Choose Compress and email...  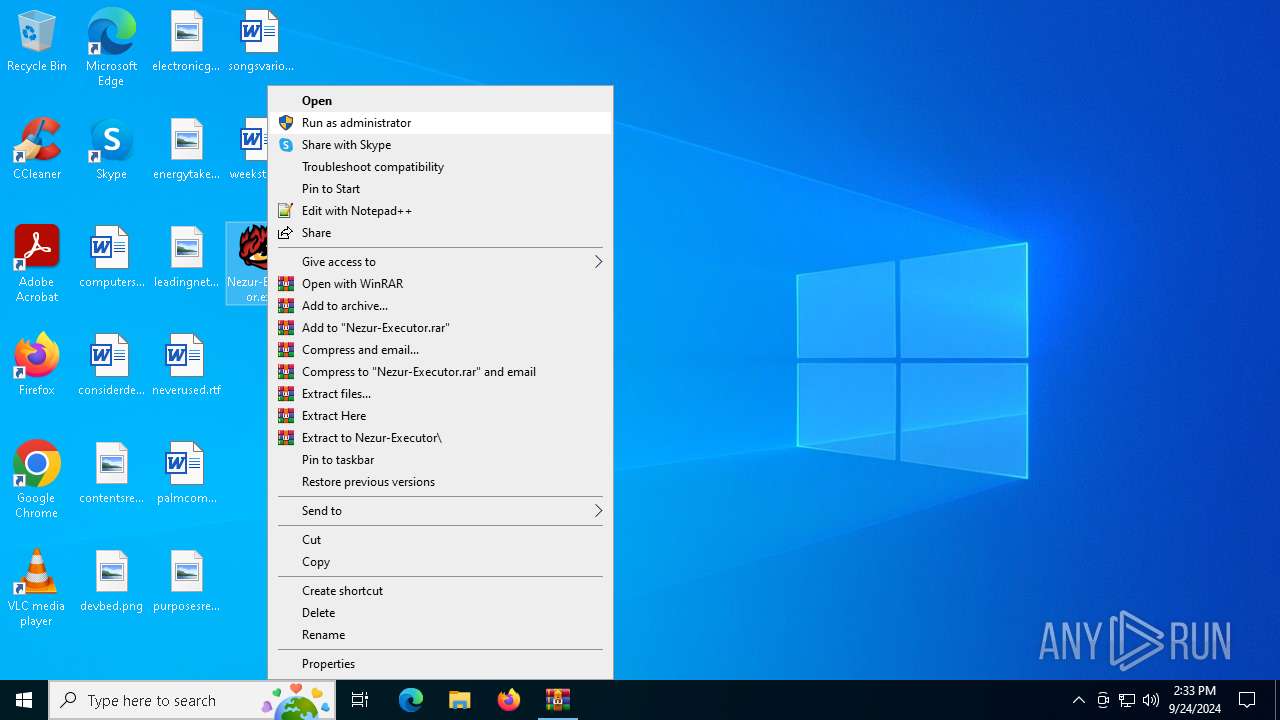point(440,350)
